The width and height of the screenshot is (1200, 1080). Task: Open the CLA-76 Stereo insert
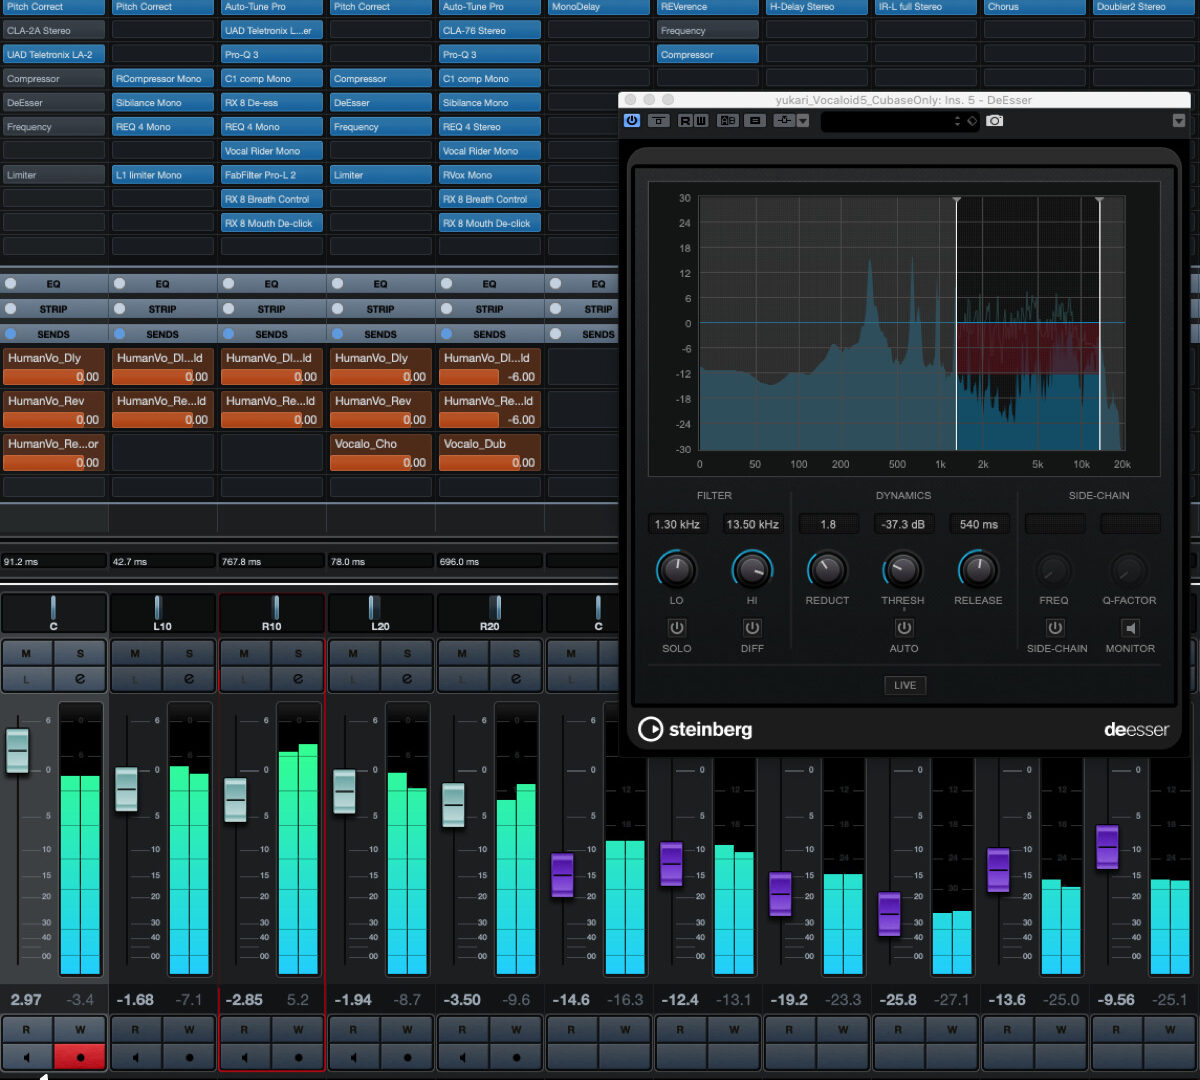490,31
